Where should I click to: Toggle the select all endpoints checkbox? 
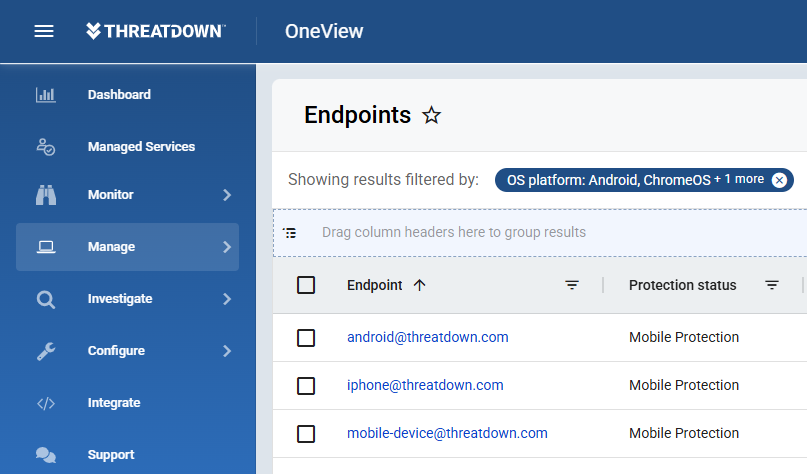(306, 285)
